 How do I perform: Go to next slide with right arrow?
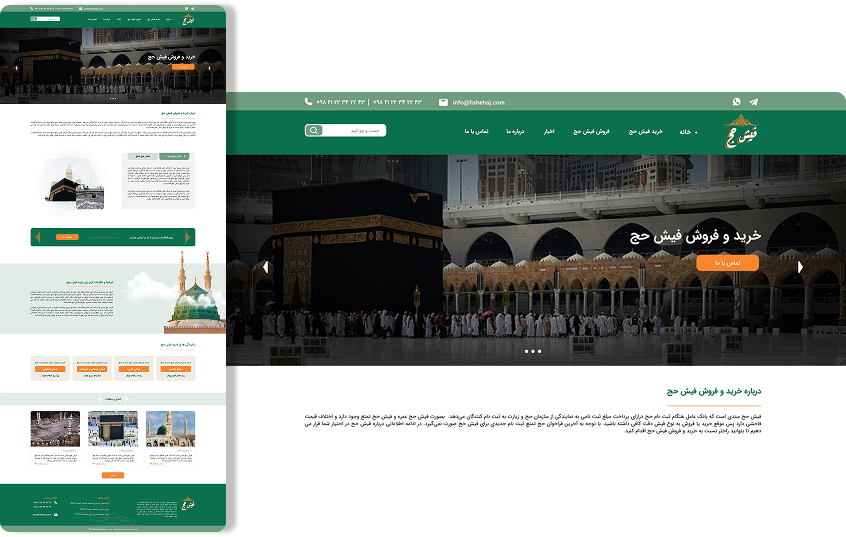tap(800, 267)
